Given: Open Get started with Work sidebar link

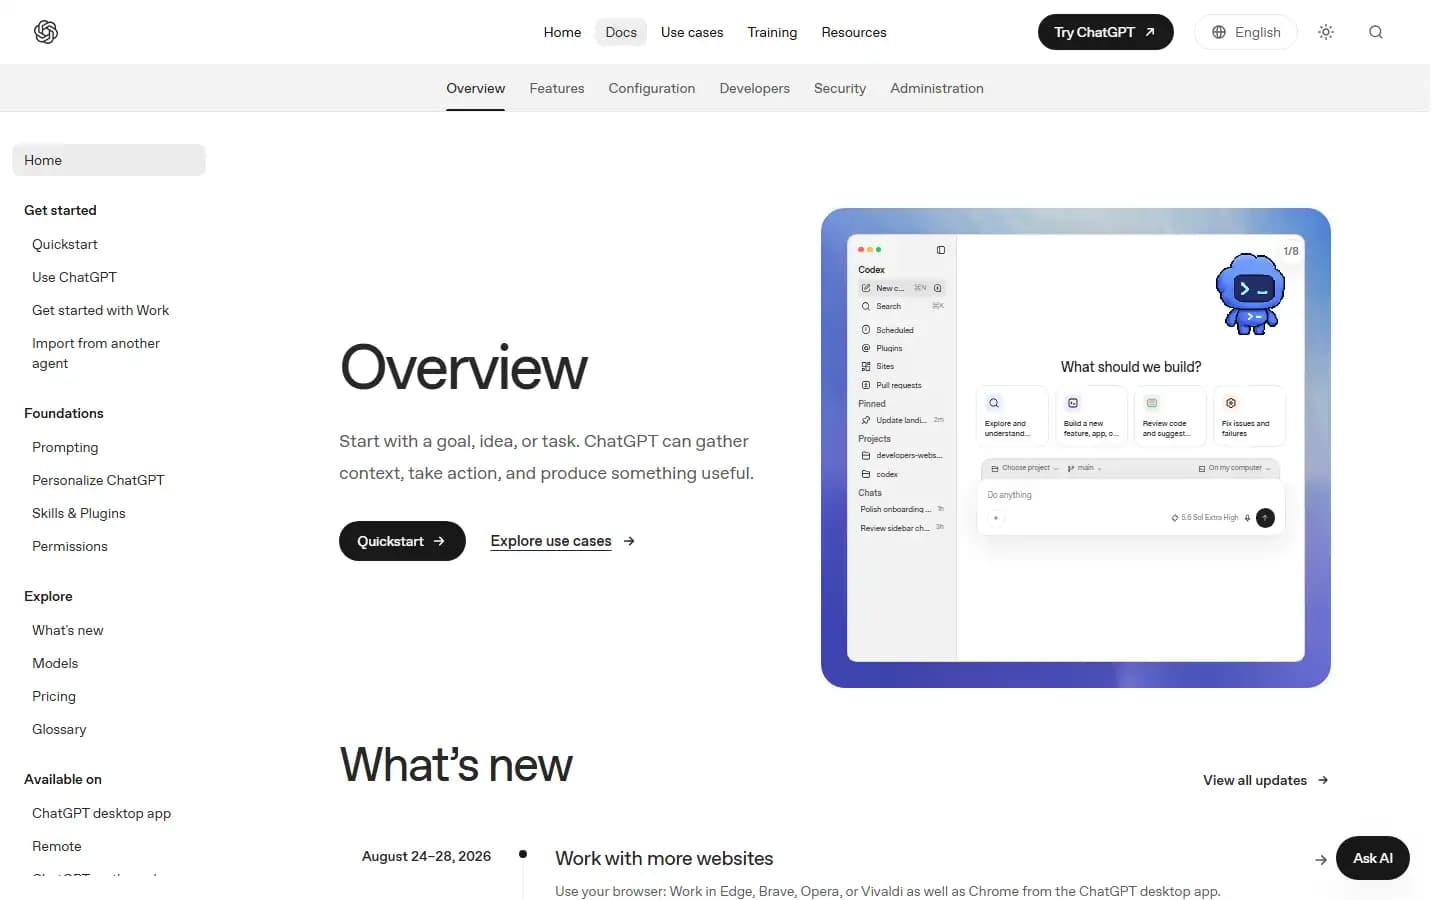Looking at the screenshot, I should pos(100,310).
